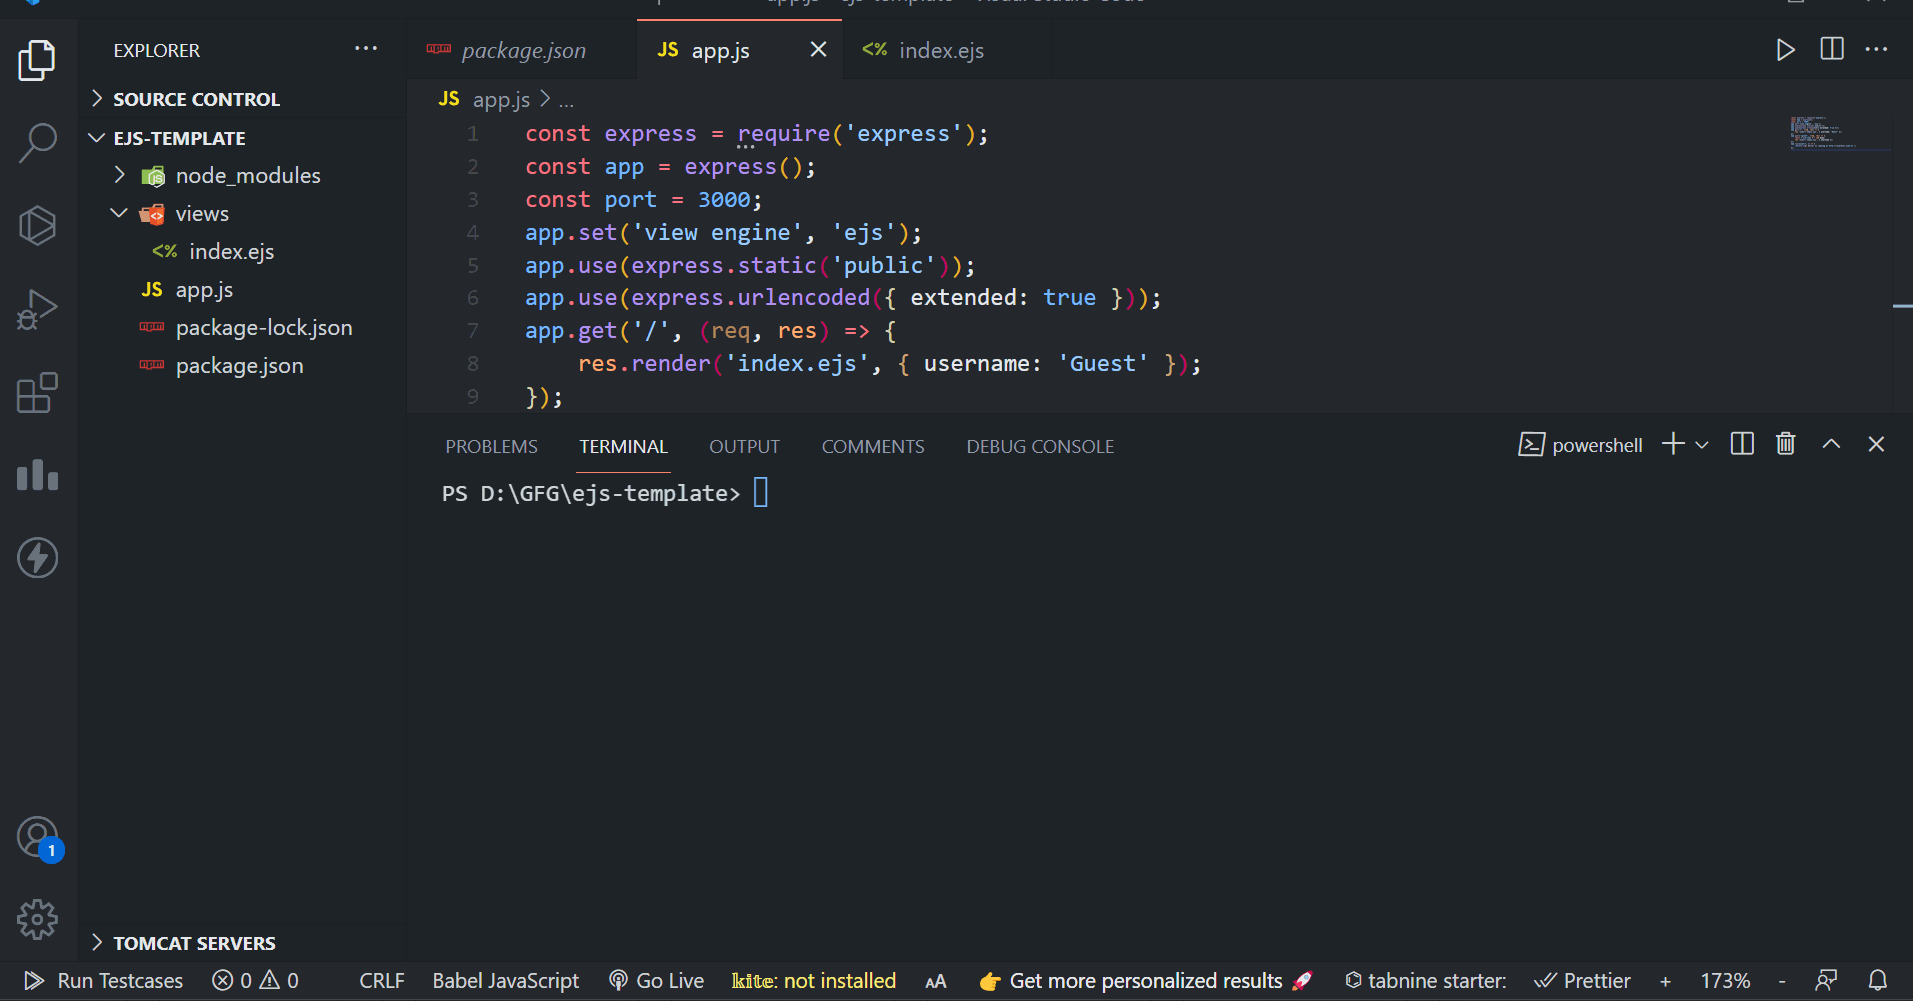Create a new terminal with plus icon
Screen dimensions: 1913x1001
coord(1673,444)
